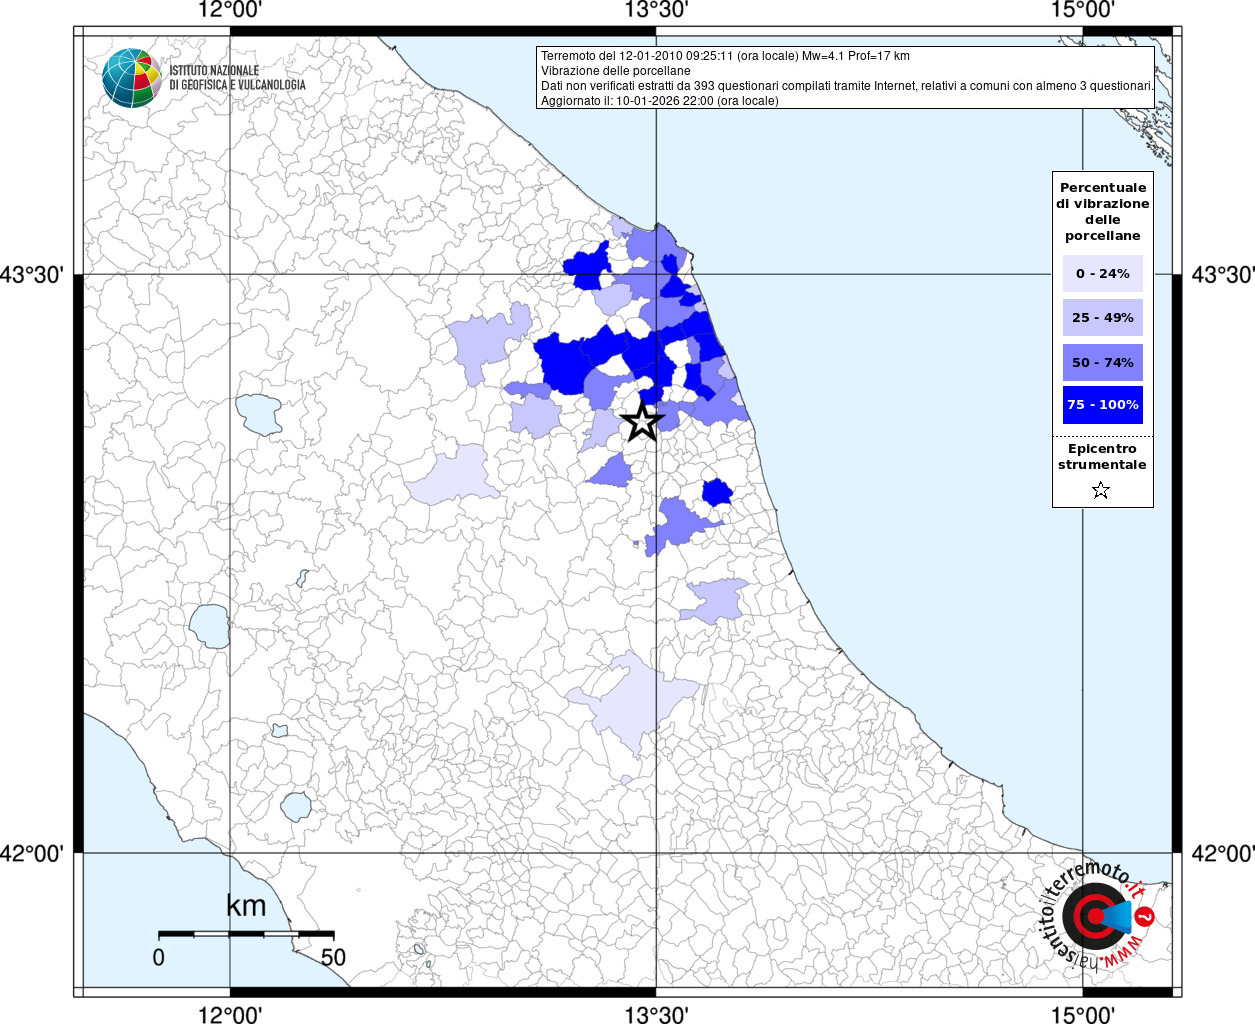
Task: Click the km scale bar
Action: [246, 934]
